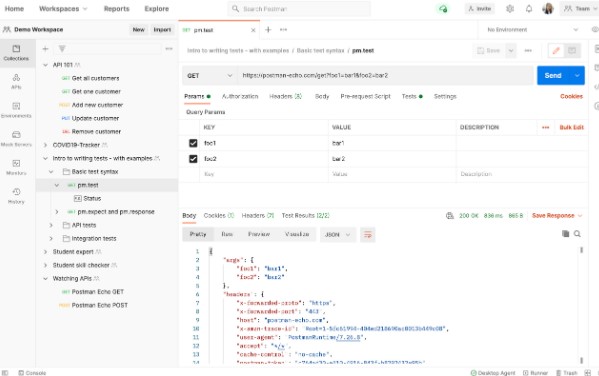Open the Cookies link
The height and width of the screenshot is (376, 599).
(571, 96)
